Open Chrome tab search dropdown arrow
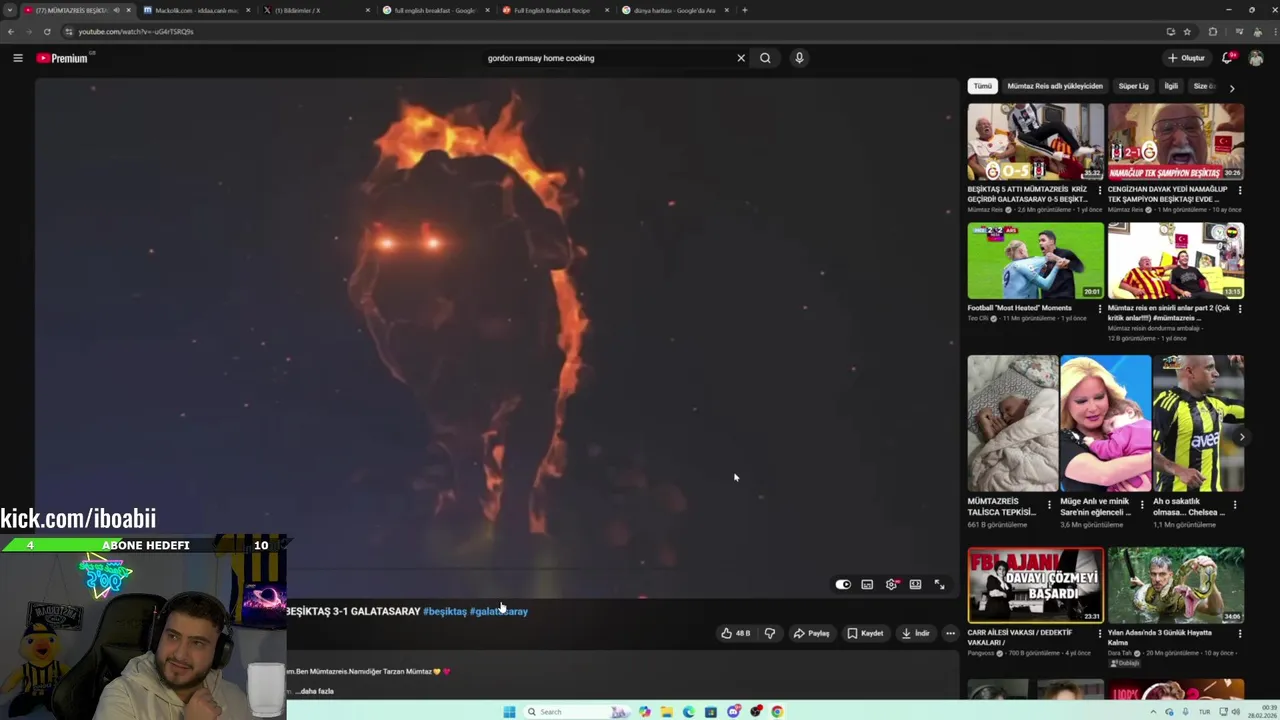Screen dimensions: 1280x720 click(x=9, y=10)
